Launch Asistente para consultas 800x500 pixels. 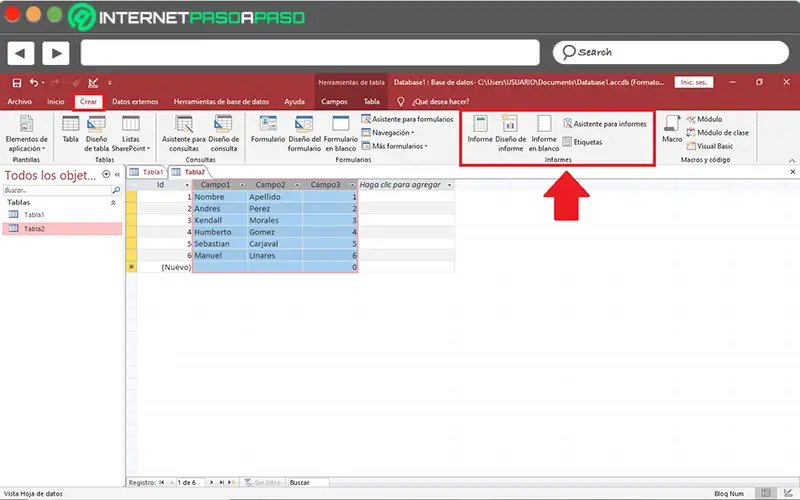point(184,134)
